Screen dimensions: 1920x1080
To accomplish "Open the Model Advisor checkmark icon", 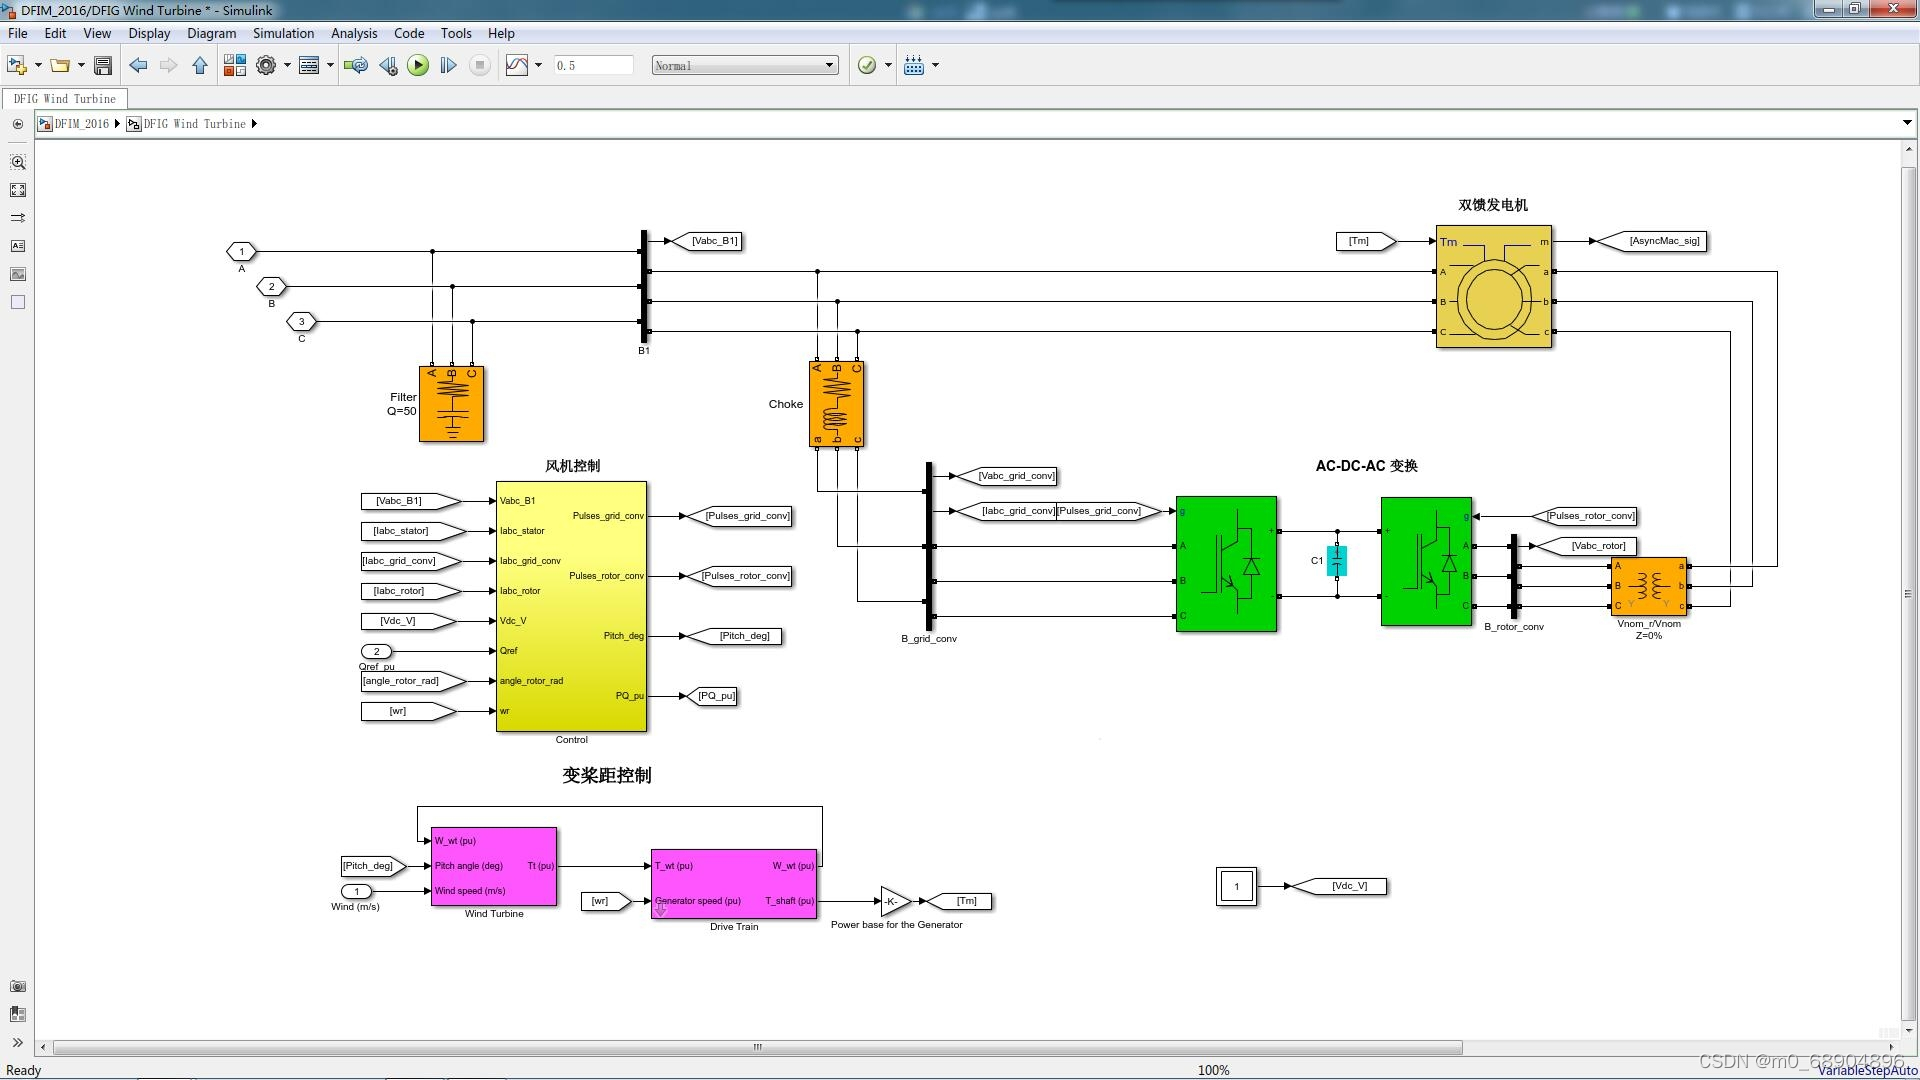I will (867, 65).
